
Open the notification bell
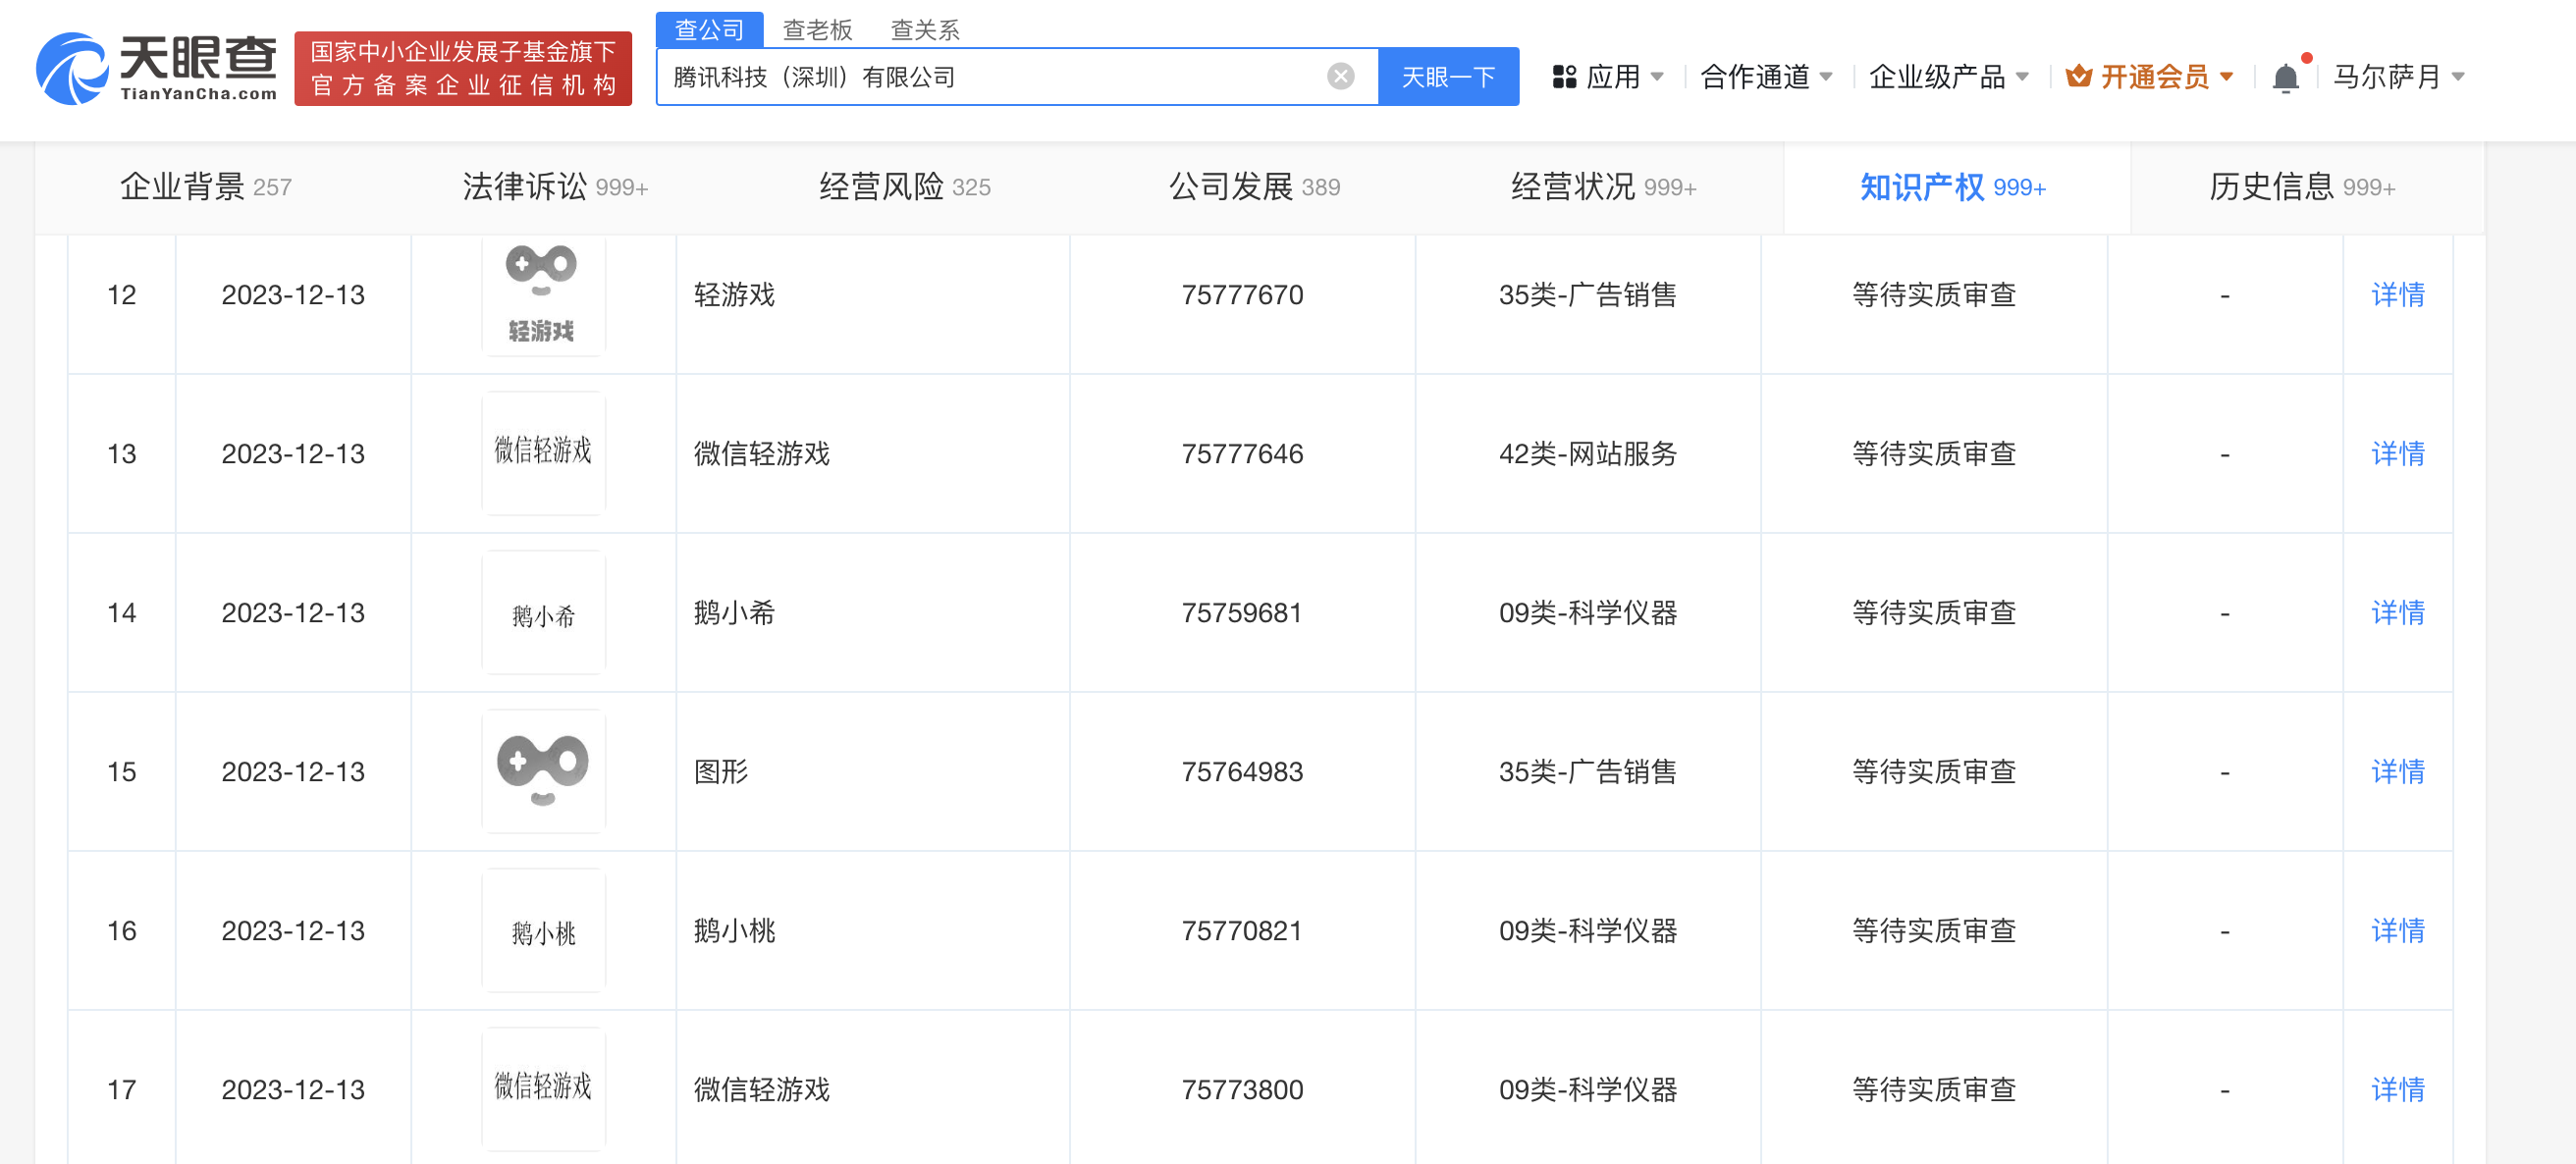pyautogui.click(x=2285, y=77)
